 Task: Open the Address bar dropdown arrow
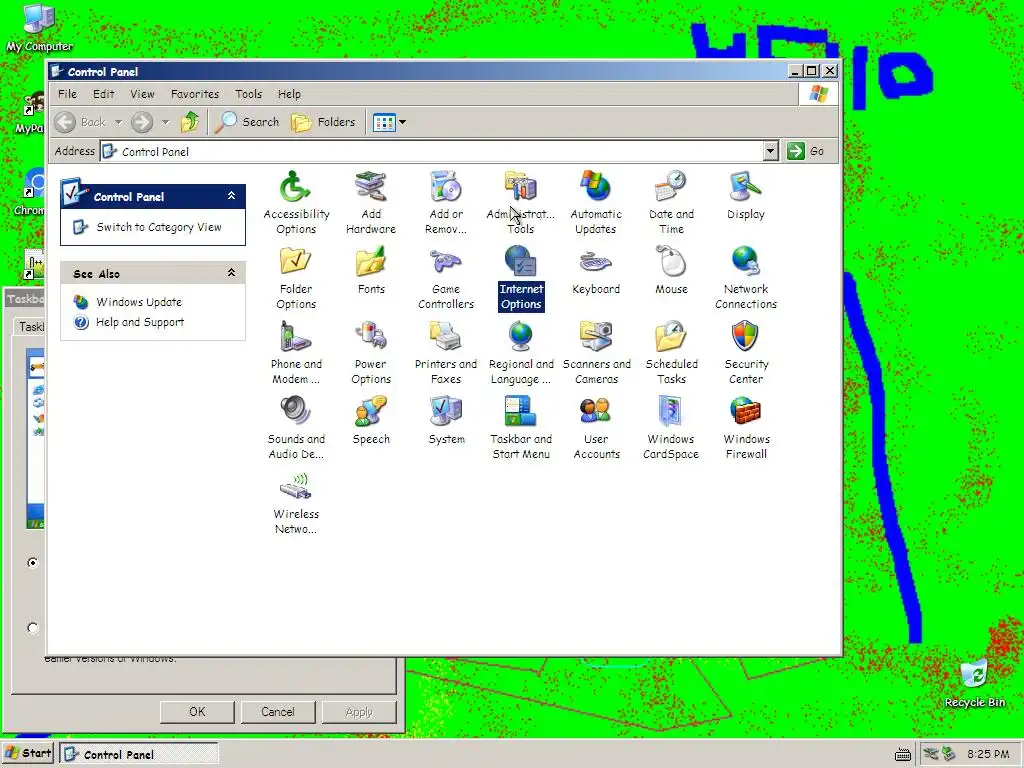point(771,152)
